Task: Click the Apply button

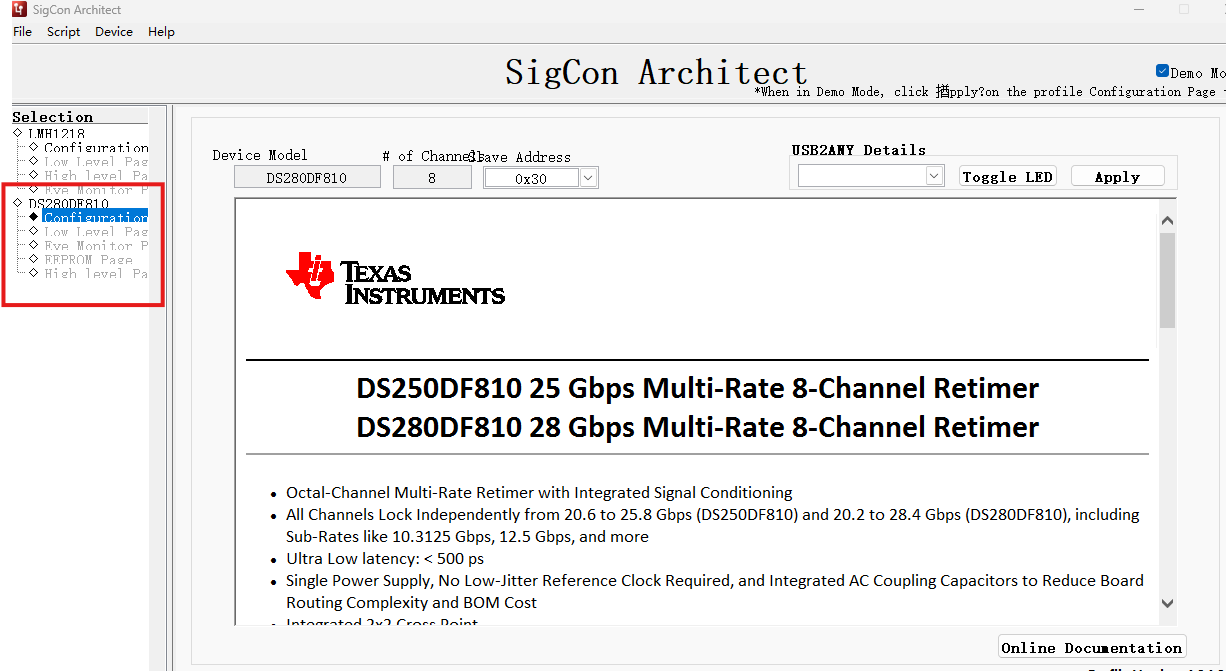Action: pos(1117,176)
